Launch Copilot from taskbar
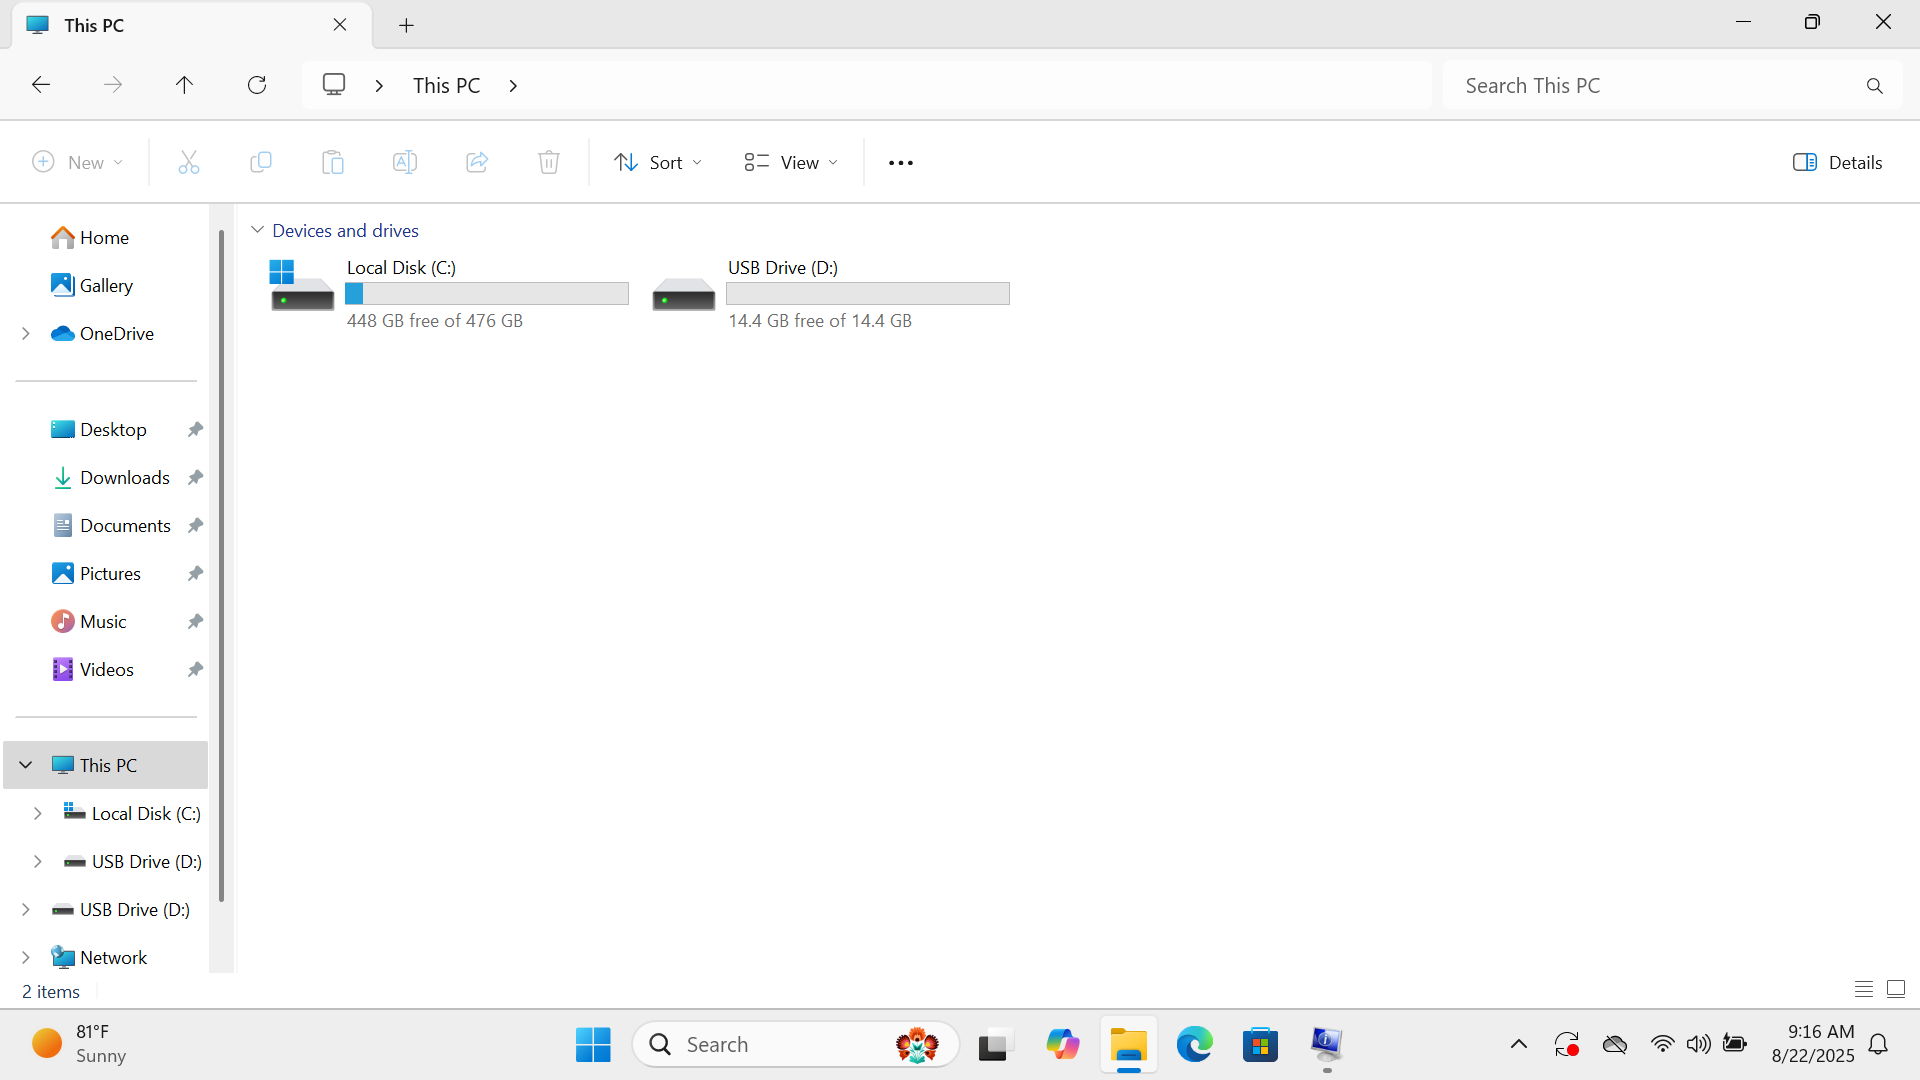 [1062, 1044]
